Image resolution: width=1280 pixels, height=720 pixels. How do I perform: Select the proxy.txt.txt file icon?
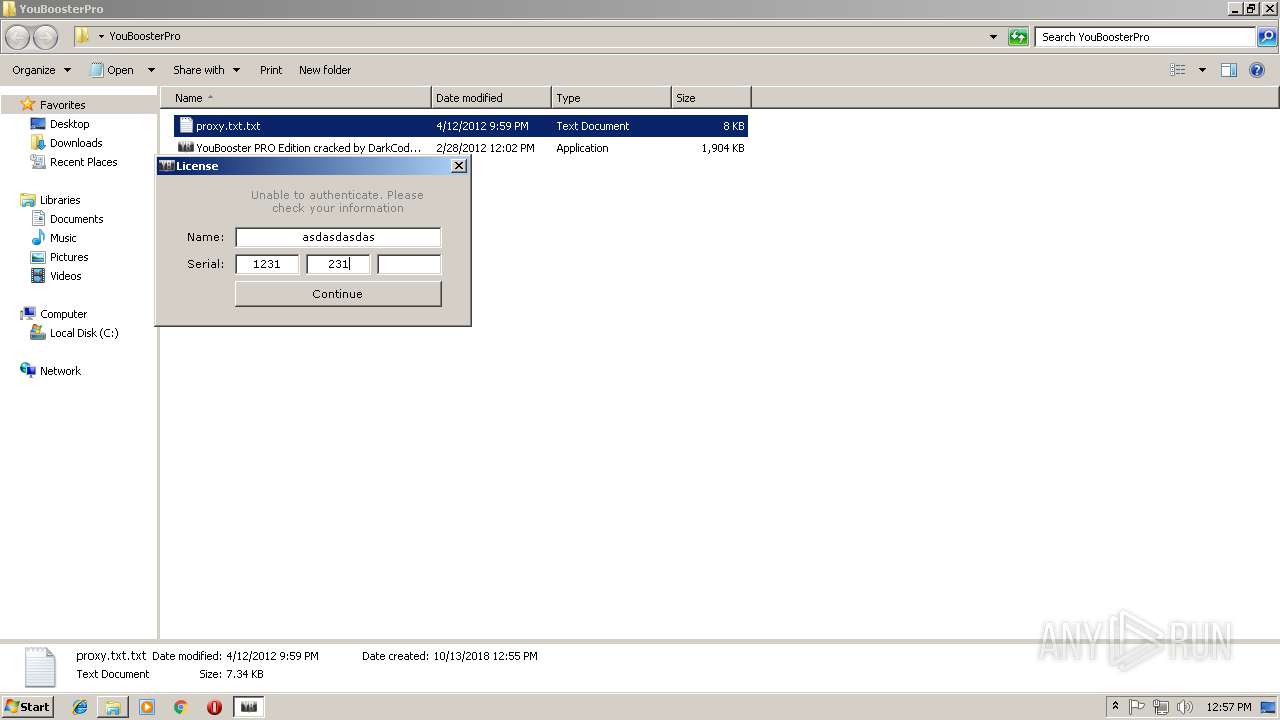coord(186,126)
